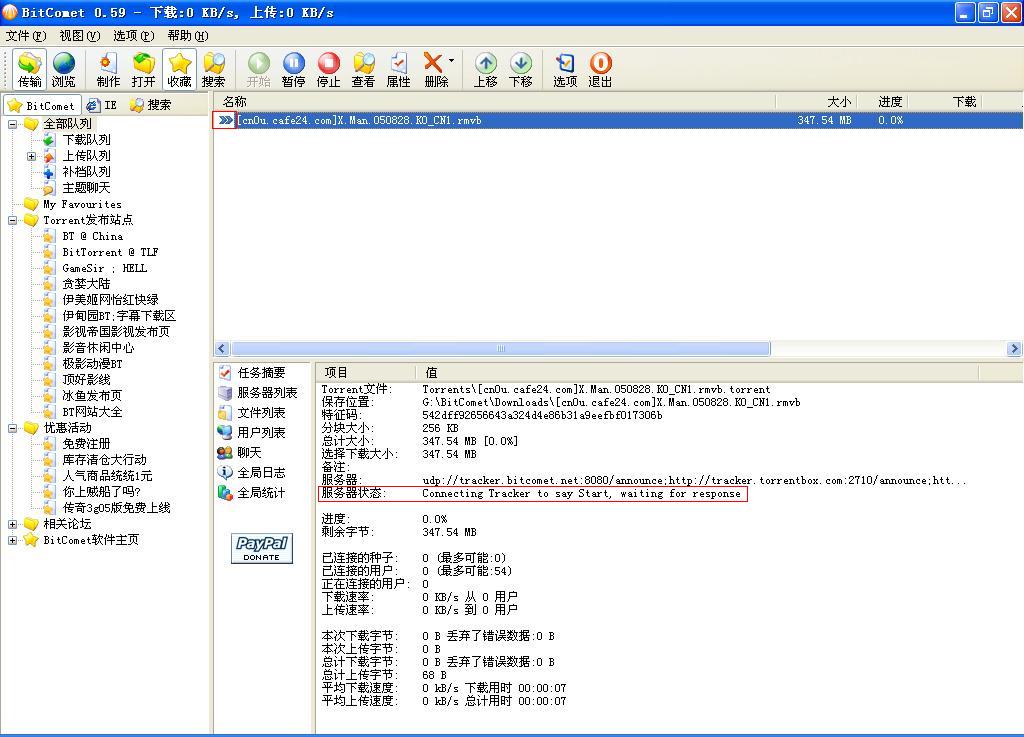1024x737 pixels.
Task: Expand the 相关论坛 tree node
Action: click(x=12, y=524)
